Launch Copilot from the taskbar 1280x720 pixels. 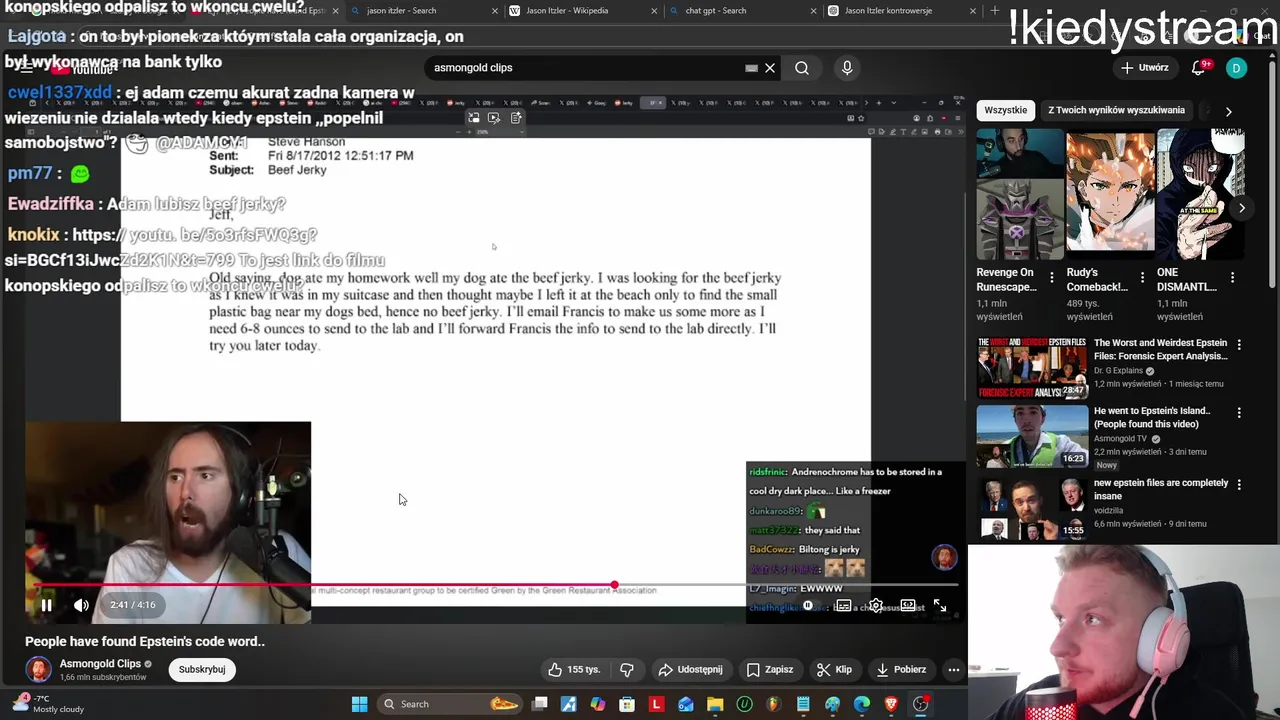click(x=598, y=704)
